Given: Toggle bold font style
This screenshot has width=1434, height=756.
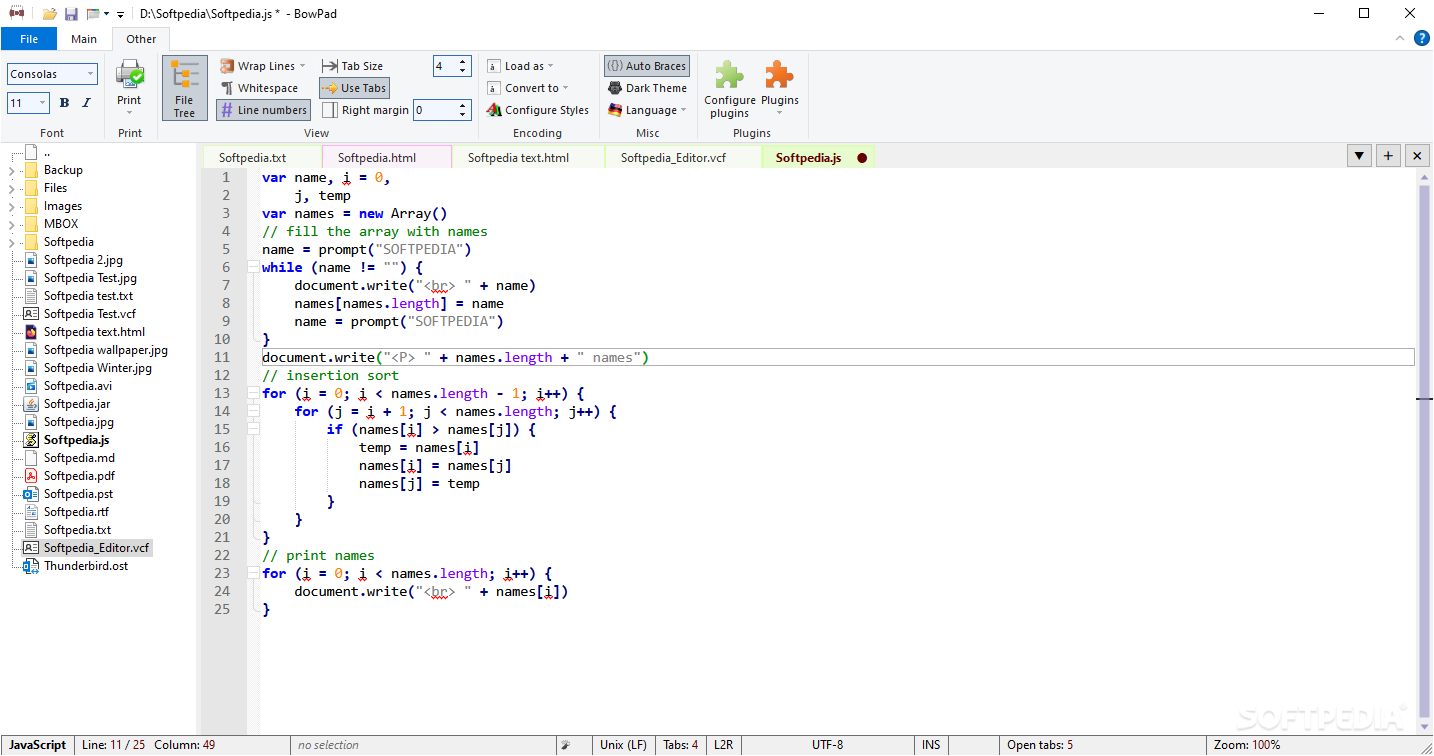Looking at the screenshot, I should coord(64,102).
